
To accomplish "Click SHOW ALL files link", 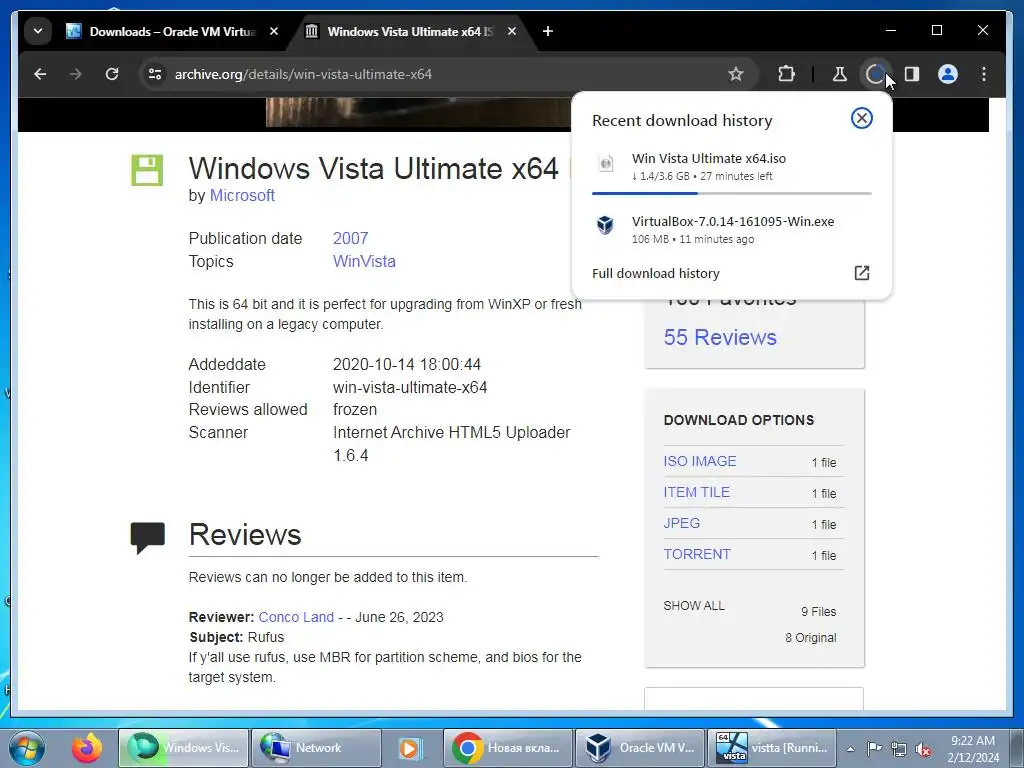I will click(694, 605).
